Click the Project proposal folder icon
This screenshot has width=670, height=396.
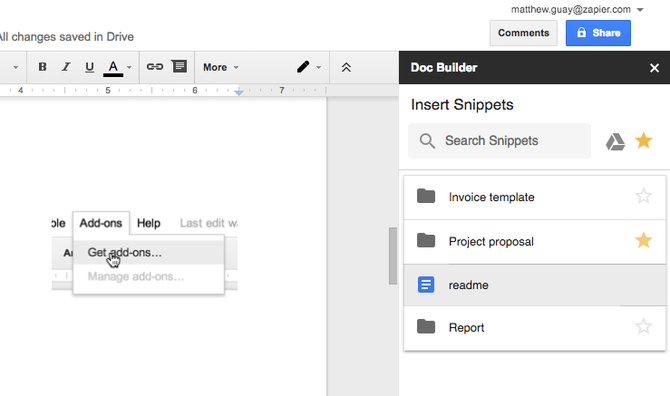(426, 241)
